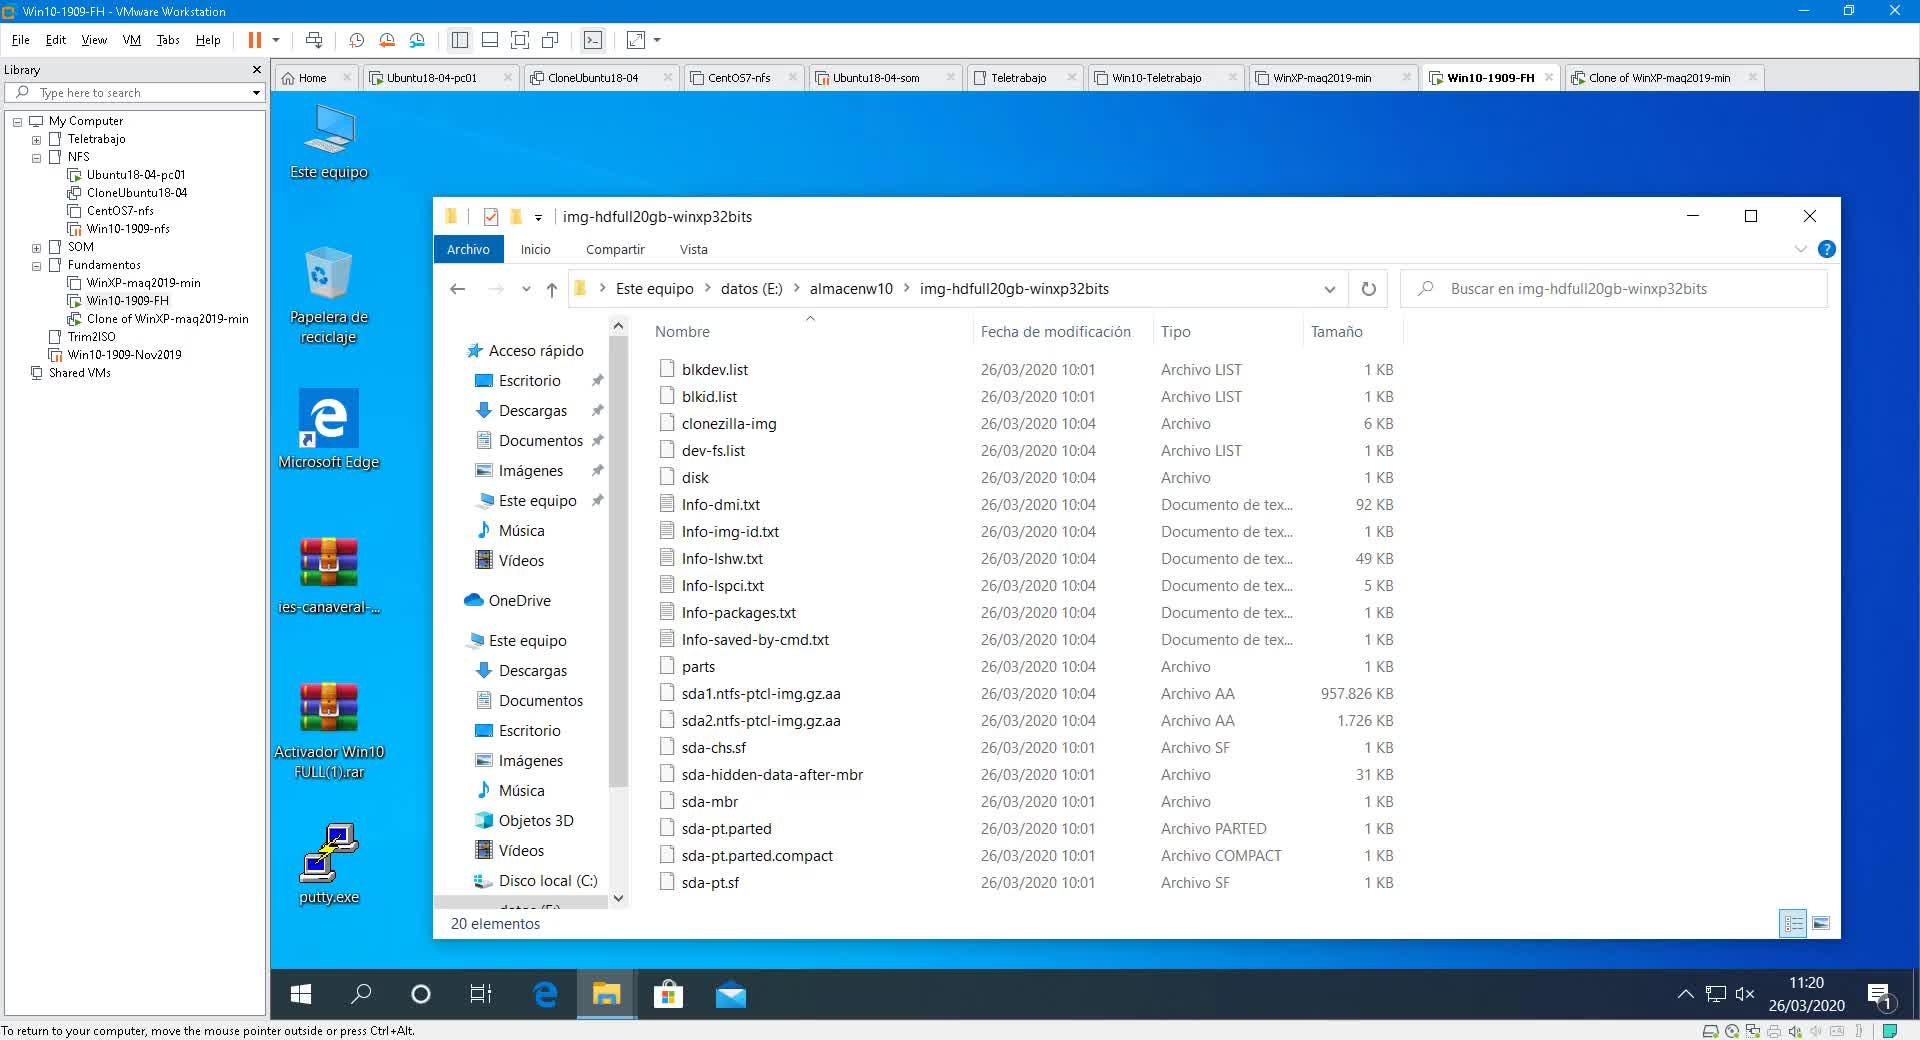Open the Snapshot Manager icon

417,40
